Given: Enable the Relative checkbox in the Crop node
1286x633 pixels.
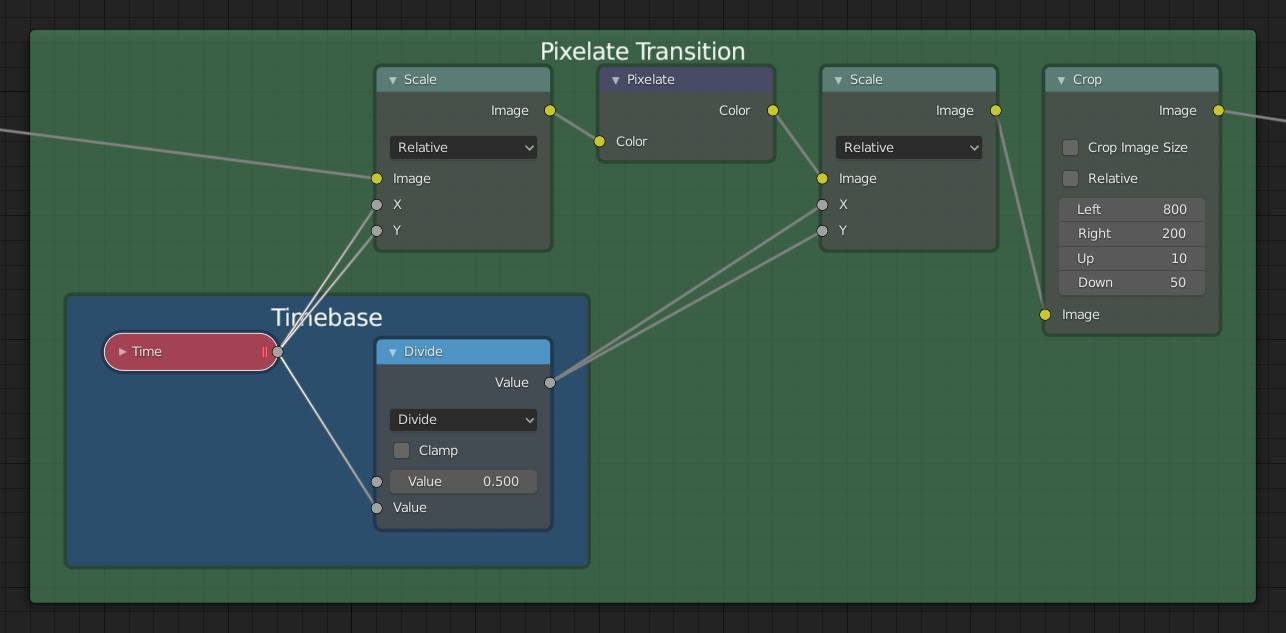Looking at the screenshot, I should (1069, 178).
